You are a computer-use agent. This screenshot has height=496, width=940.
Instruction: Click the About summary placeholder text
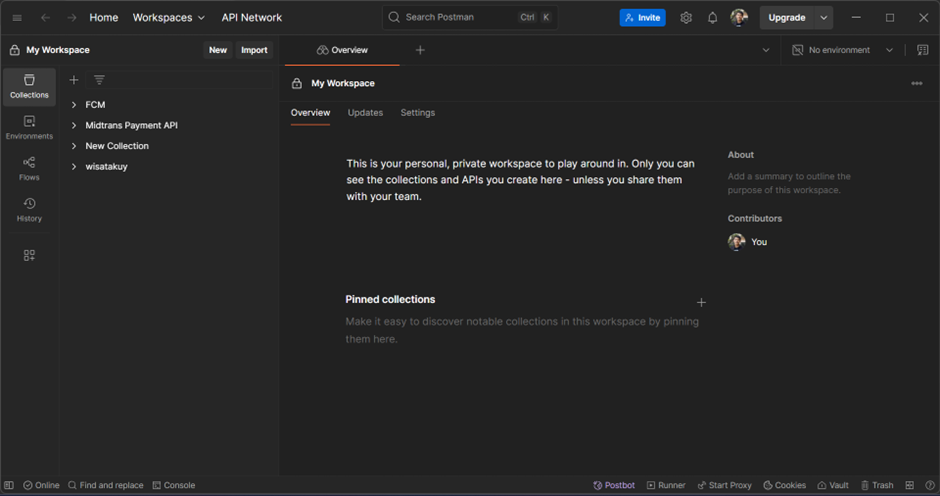[789, 183]
